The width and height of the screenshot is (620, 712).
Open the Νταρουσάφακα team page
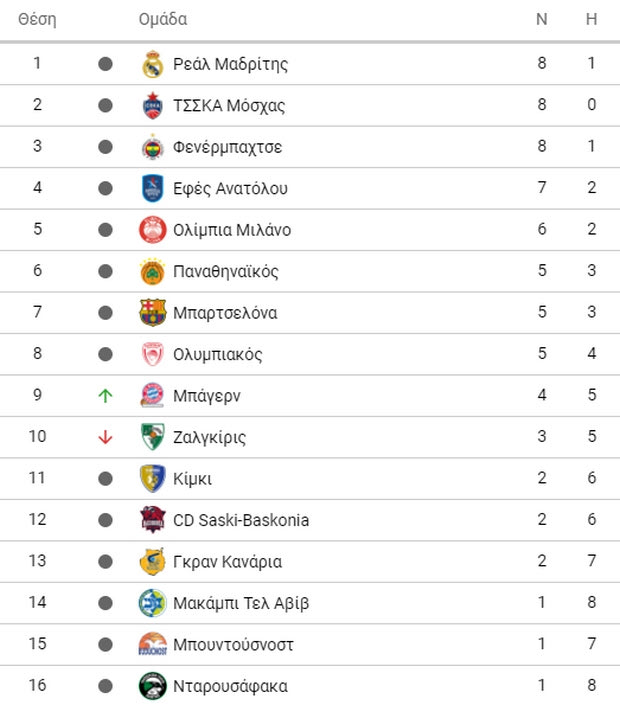click(x=230, y=686)
